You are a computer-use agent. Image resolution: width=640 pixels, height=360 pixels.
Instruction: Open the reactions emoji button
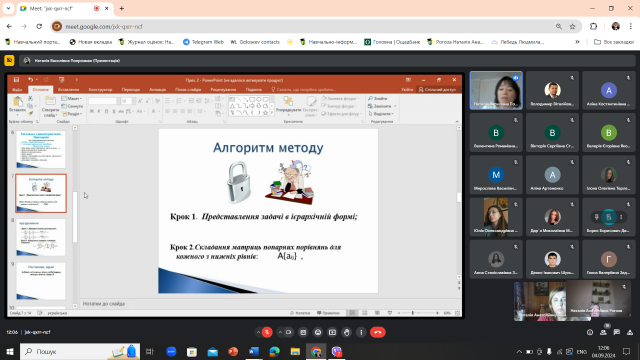pos(318,332)
